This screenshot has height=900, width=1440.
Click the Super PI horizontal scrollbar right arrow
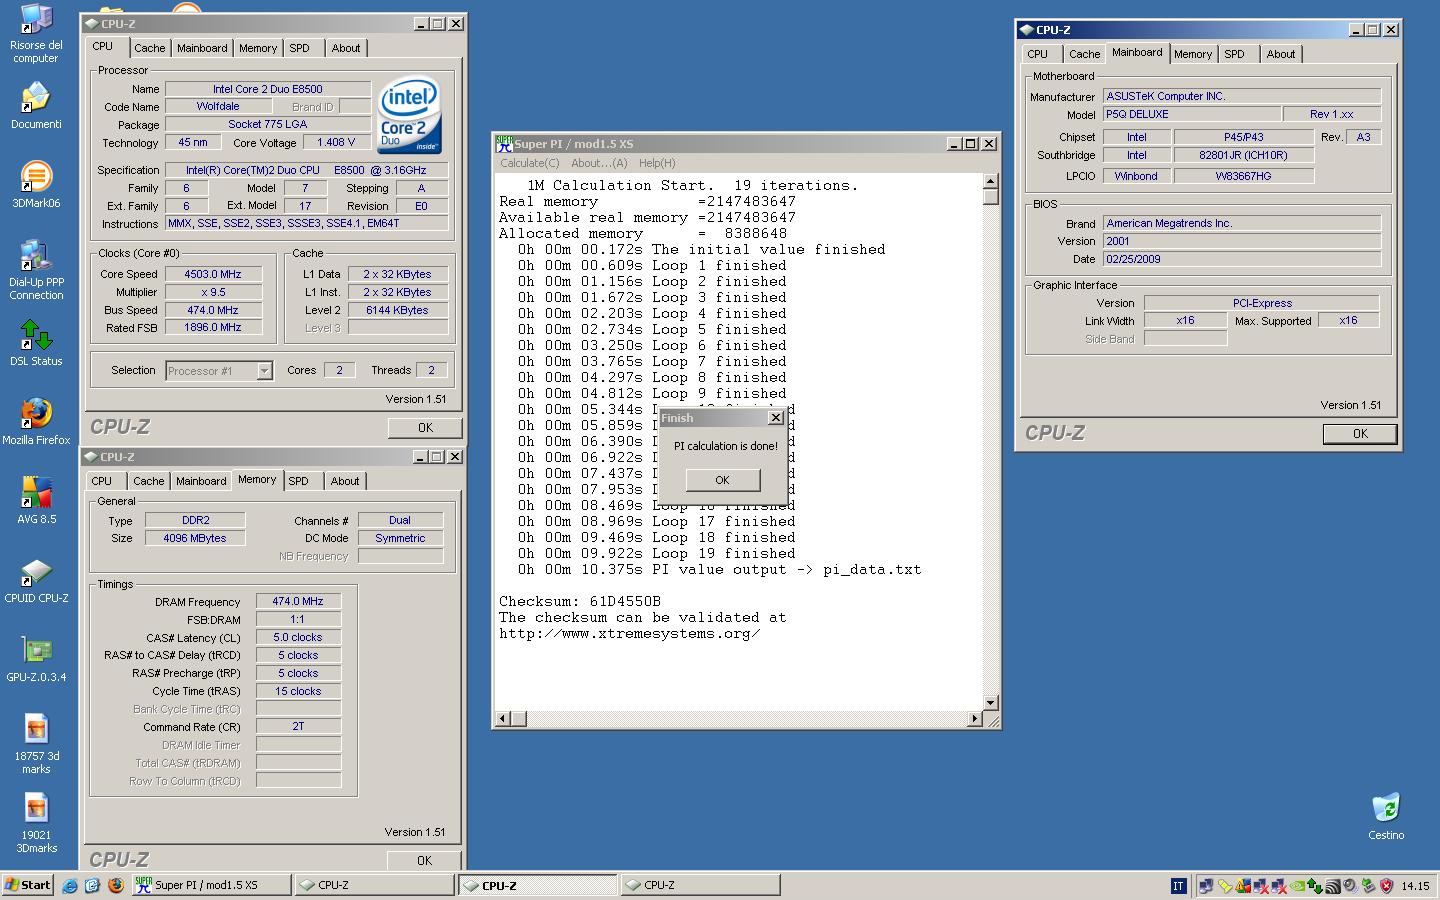point(975,718)
